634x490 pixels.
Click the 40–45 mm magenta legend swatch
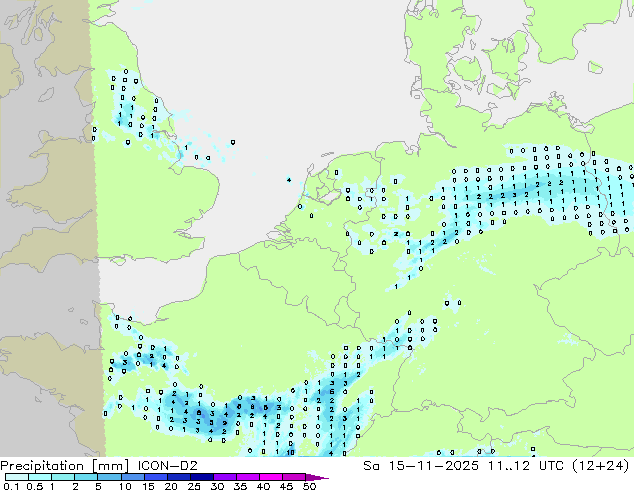271,477
